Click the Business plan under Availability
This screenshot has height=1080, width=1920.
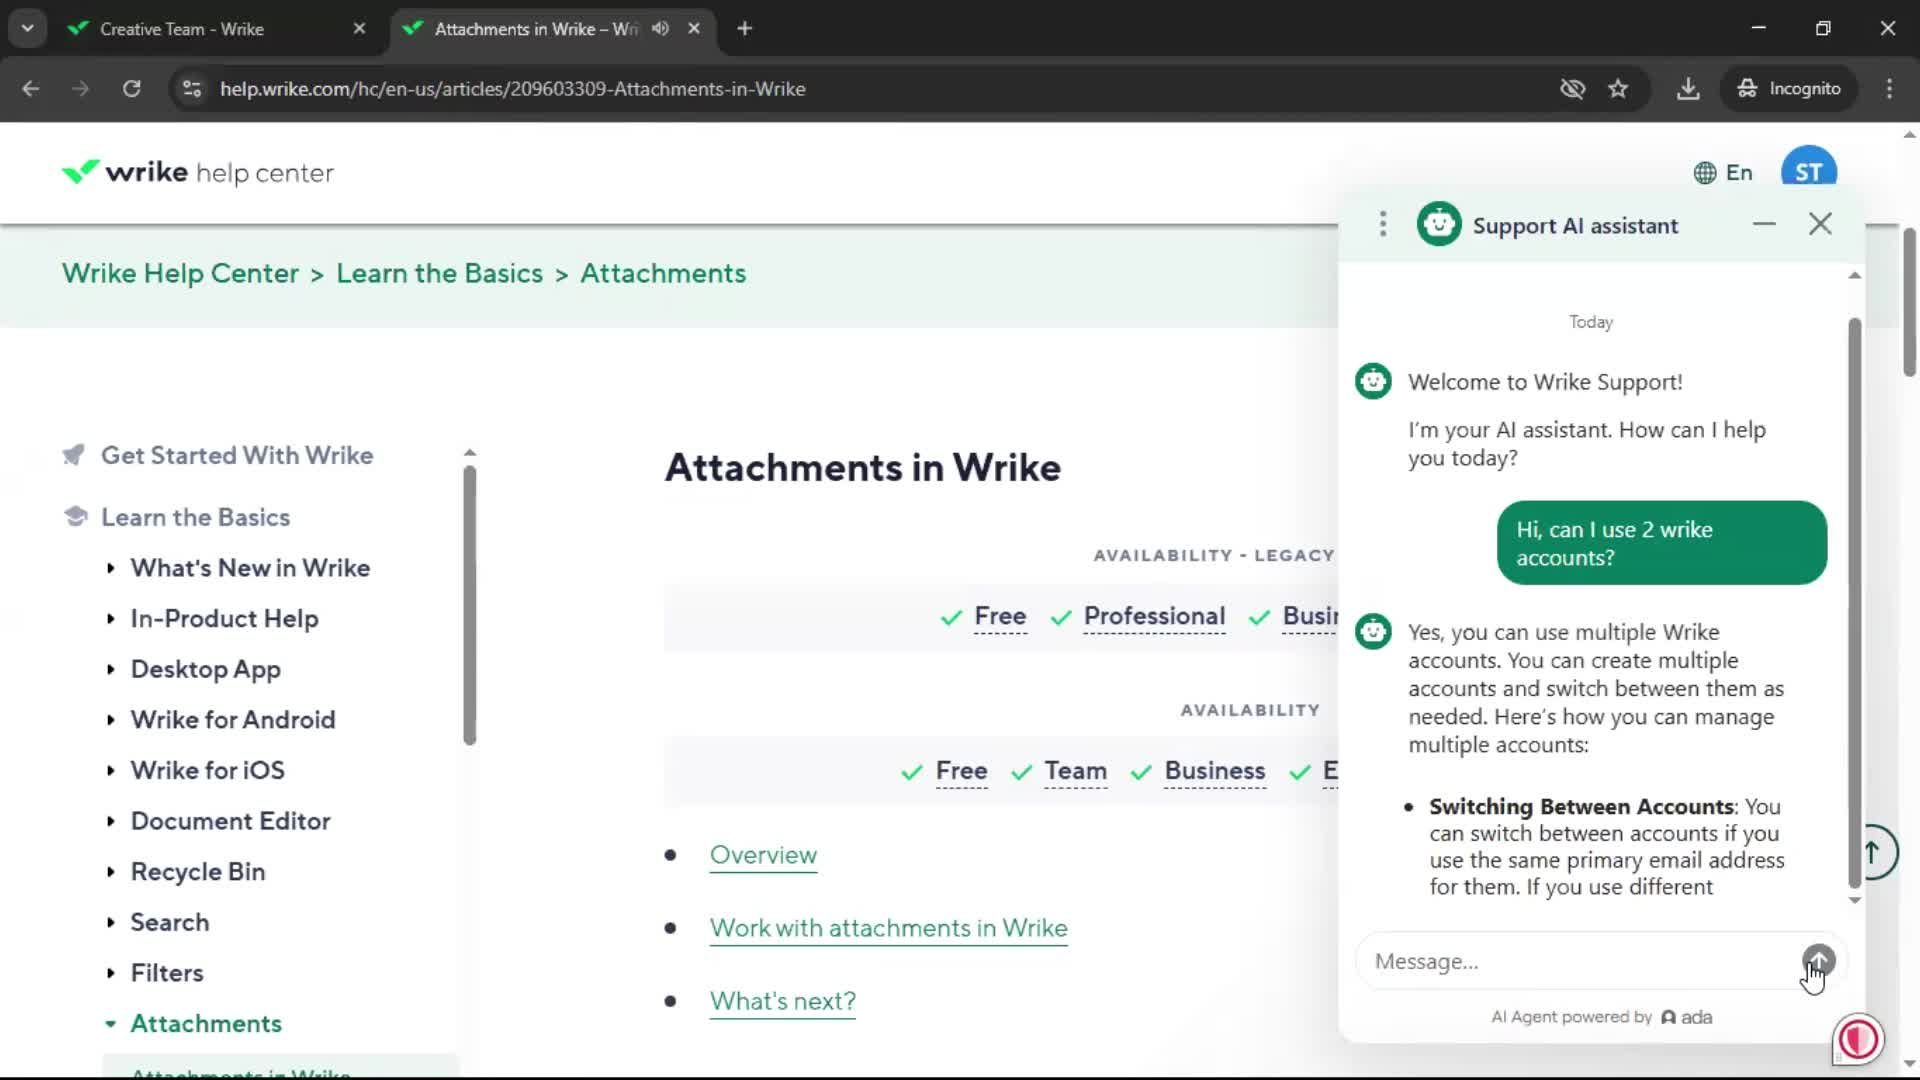pos(1215,772)
